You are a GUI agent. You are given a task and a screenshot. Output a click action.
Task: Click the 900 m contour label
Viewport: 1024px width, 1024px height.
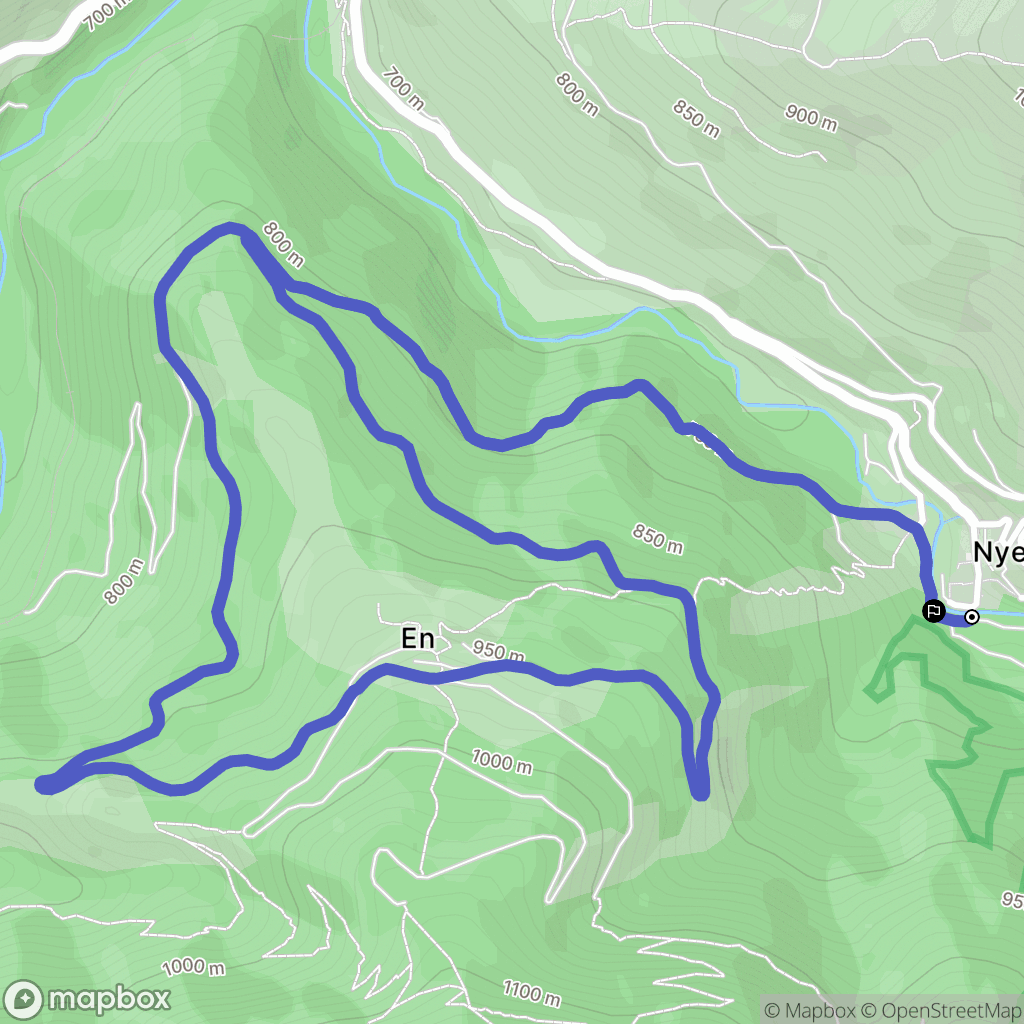[811, 118]
